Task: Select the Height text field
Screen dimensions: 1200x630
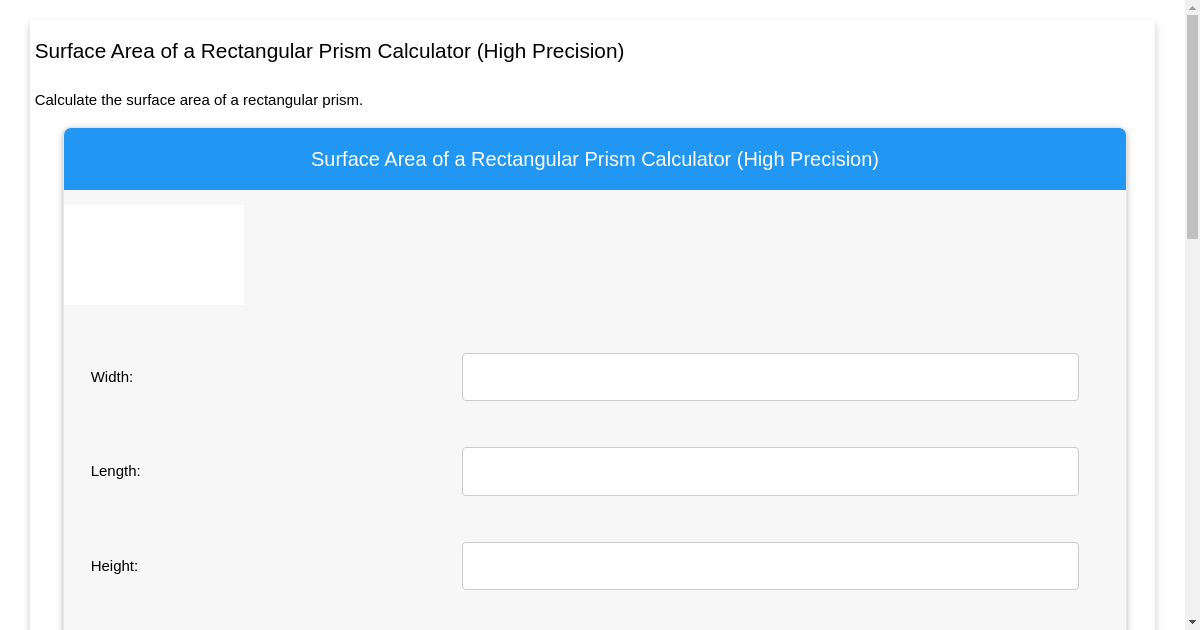Action: click(770, 566)
